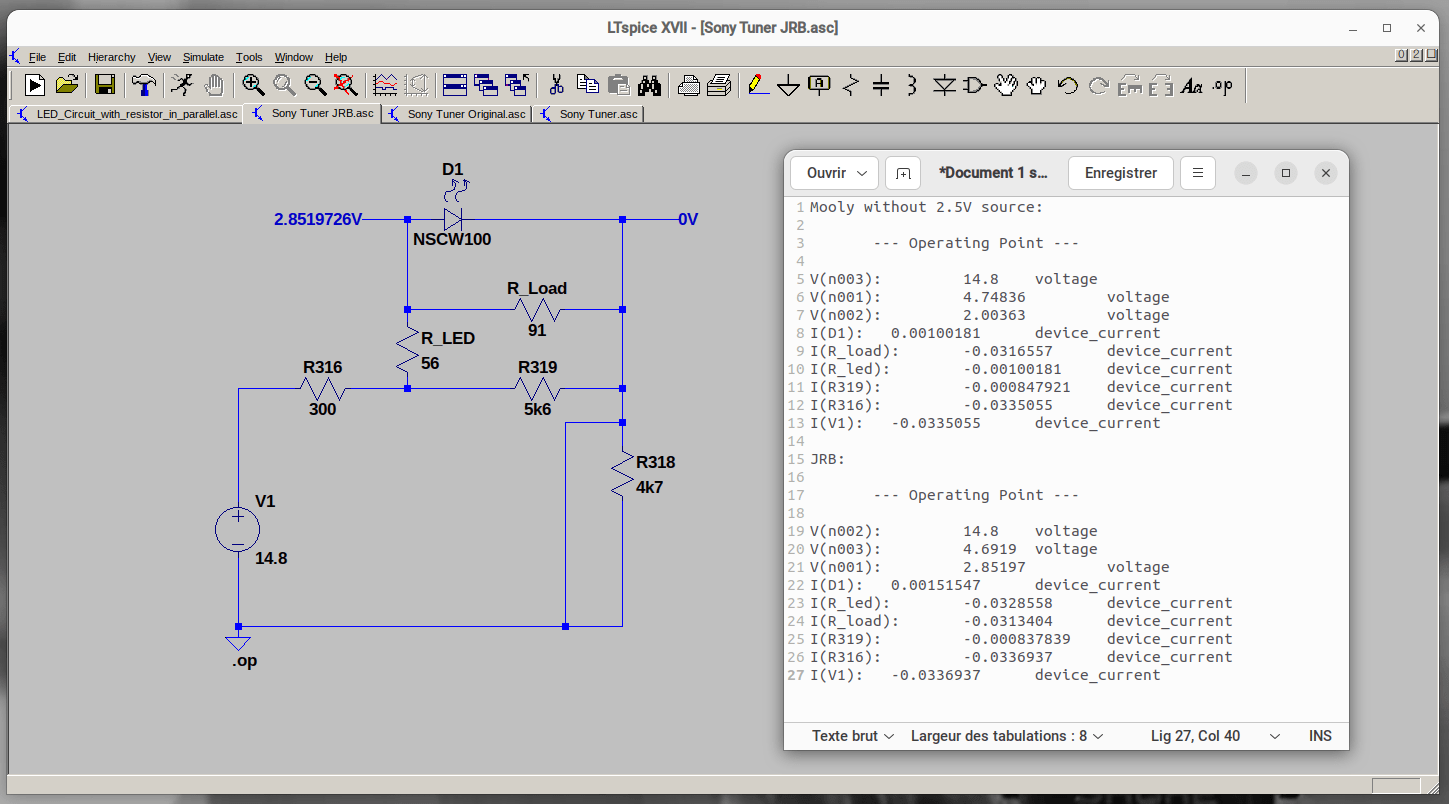
Task: Click the 2.8519726V node label
Action: [x=318, y=219]
